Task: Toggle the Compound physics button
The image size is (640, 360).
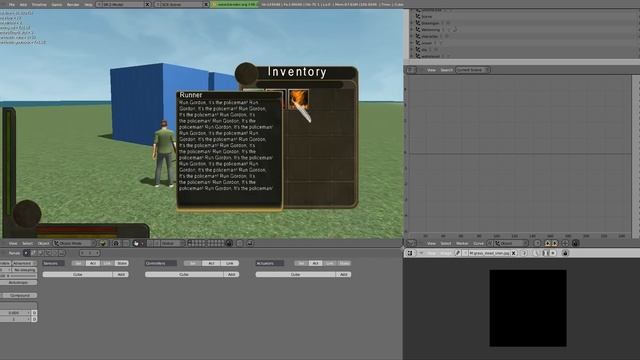Action: pos(19,295)
